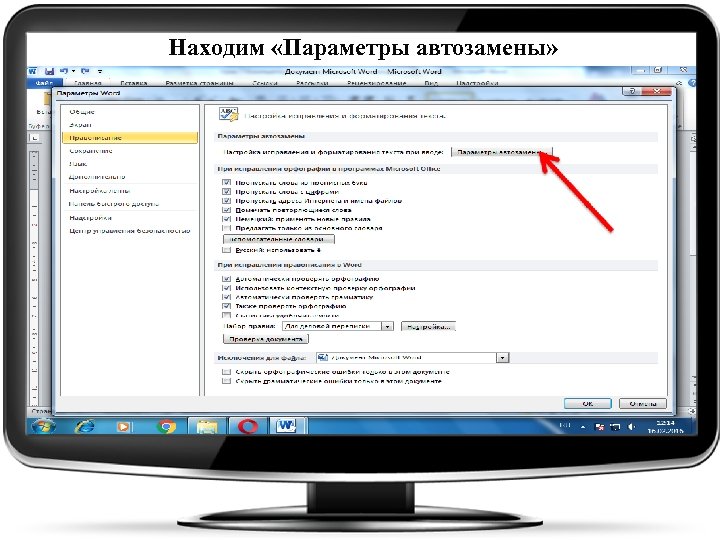Click the Undo icon in Word title bar
Image resolution: width=720 pixels, height=540 pixels.
click(x=64, y=71)
